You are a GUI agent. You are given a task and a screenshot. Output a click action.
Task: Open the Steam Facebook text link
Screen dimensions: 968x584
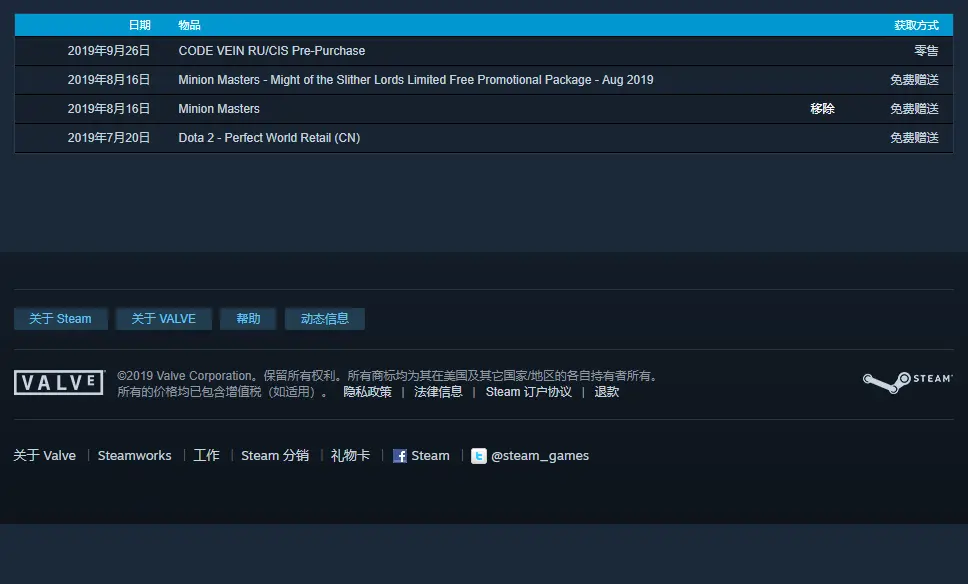(x=430, y=456)
